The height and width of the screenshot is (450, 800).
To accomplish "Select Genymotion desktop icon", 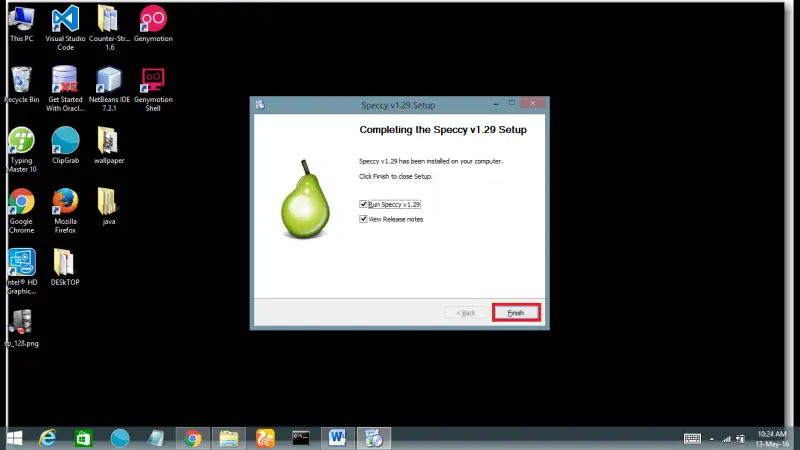I will pyautogui.click(x=153, y=24).
